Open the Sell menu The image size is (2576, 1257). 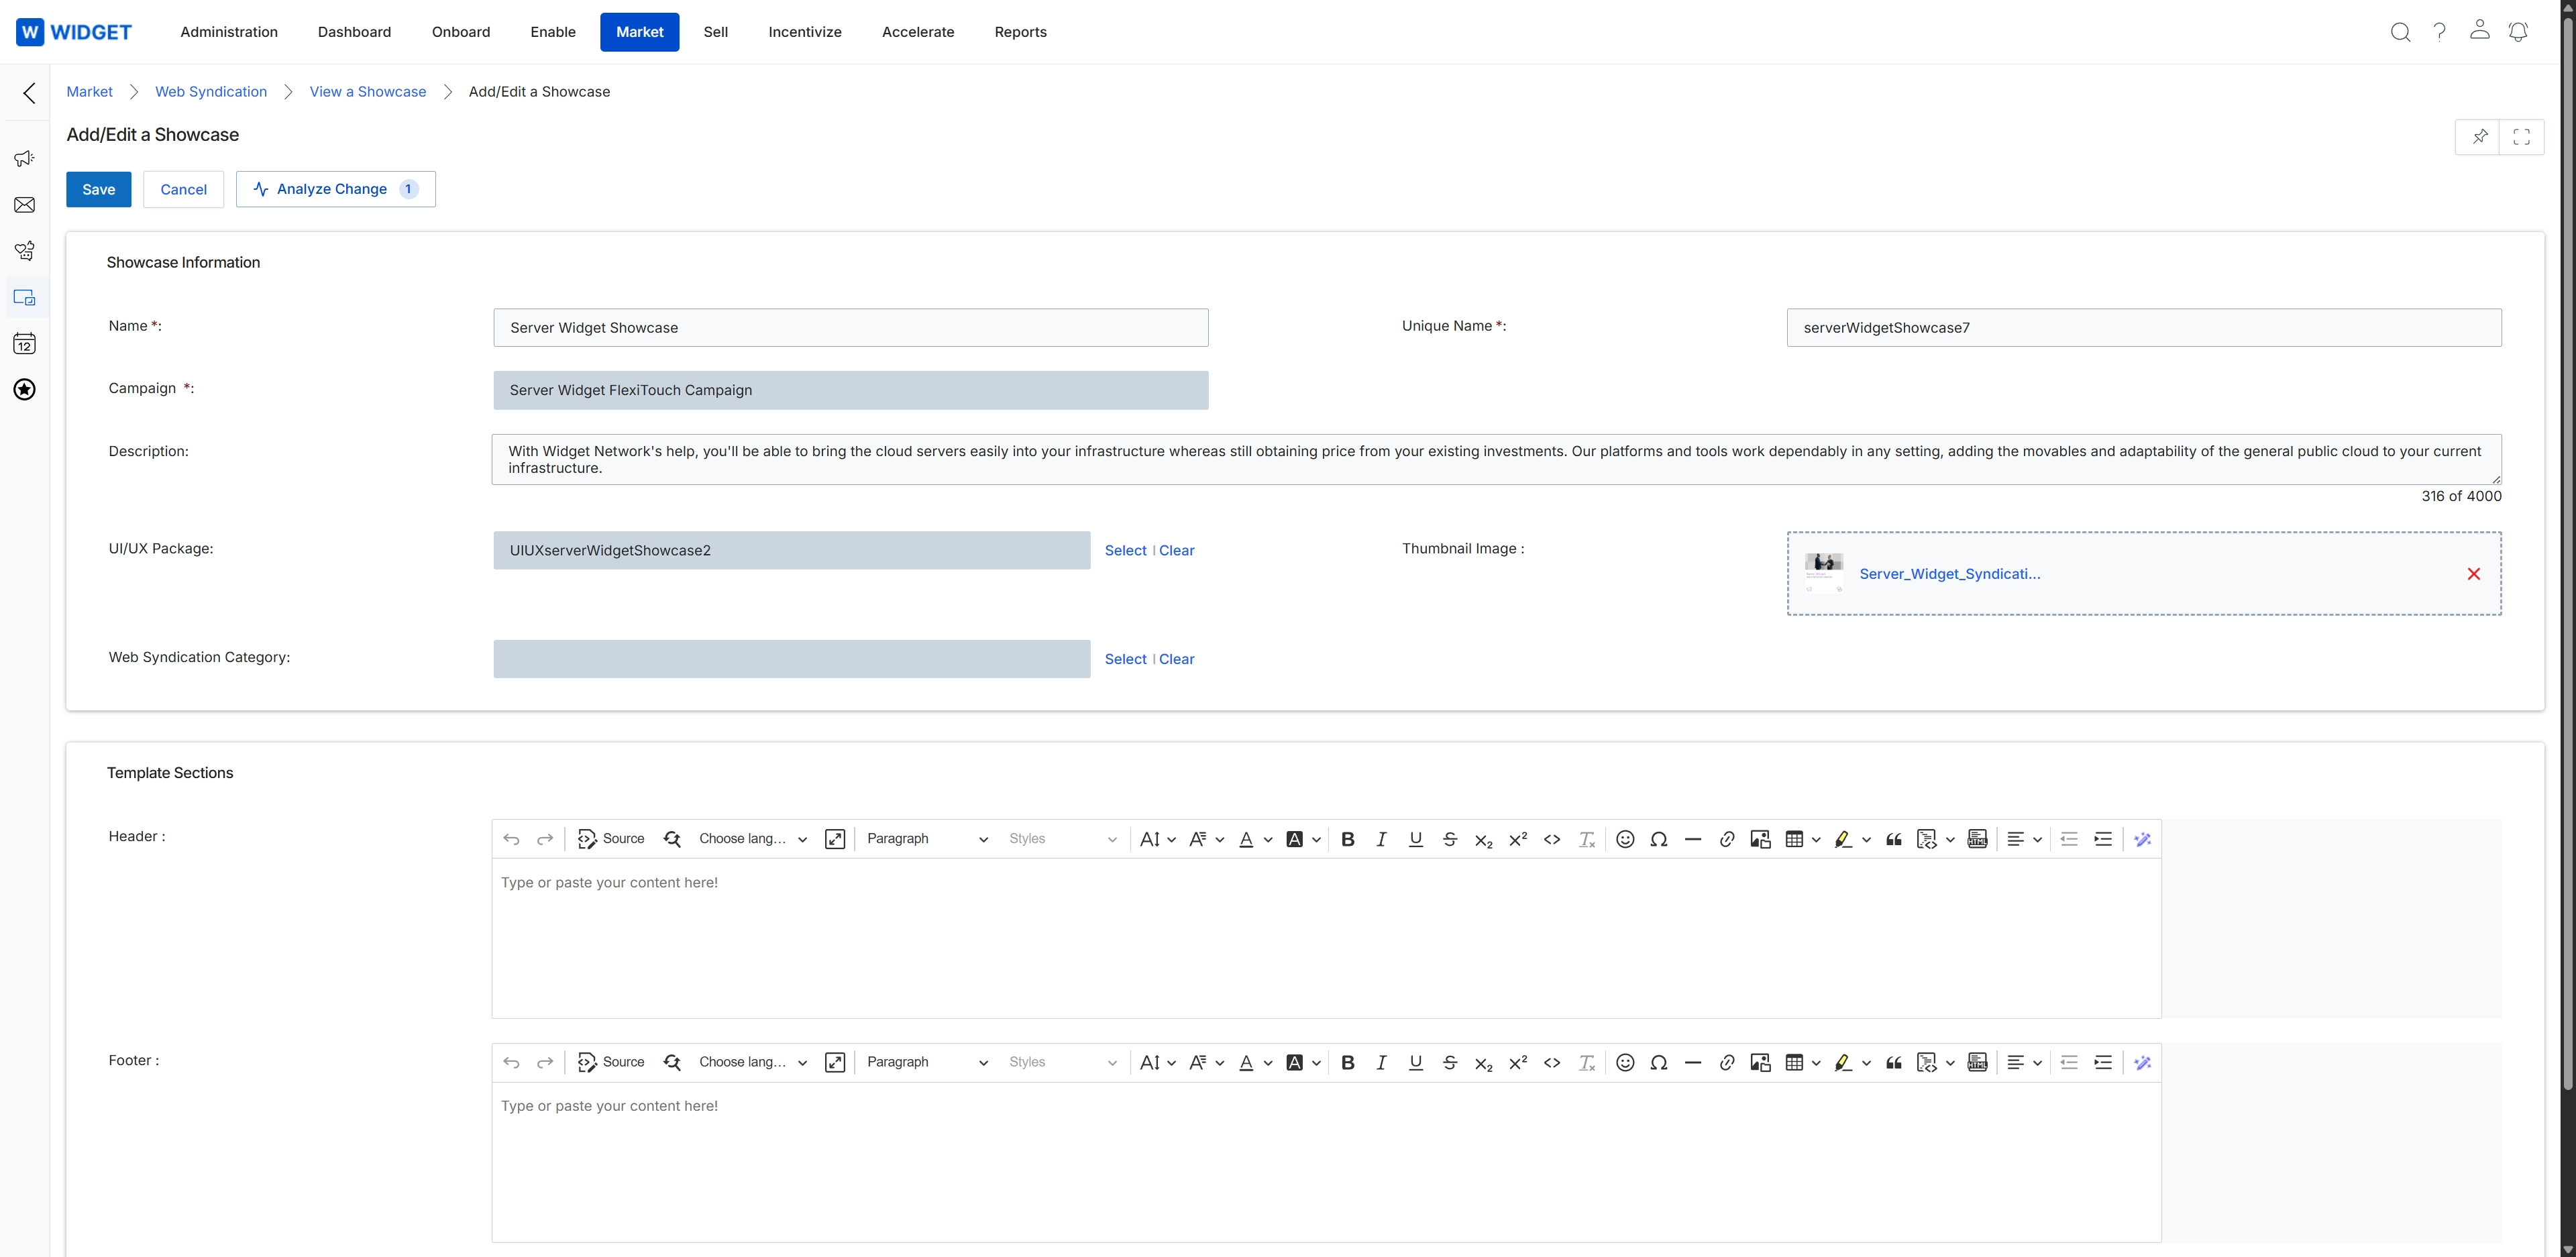coord(715,32)
